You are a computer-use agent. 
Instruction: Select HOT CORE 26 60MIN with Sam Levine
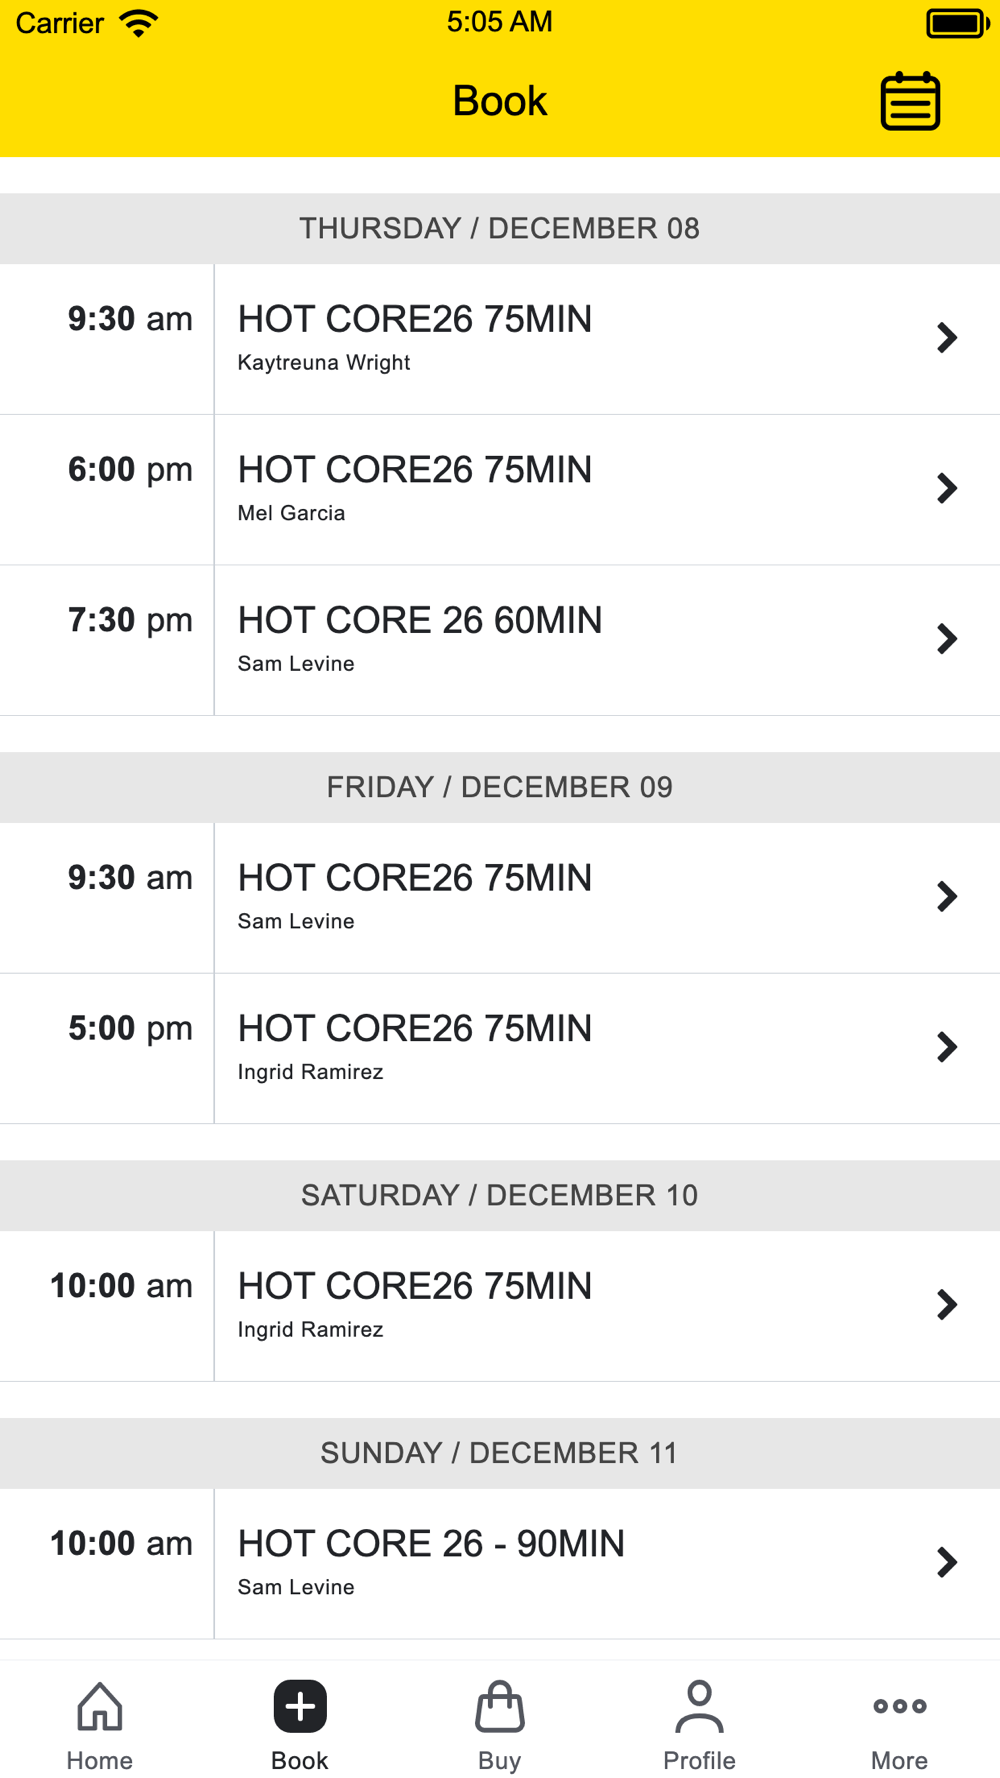(420, 639)
